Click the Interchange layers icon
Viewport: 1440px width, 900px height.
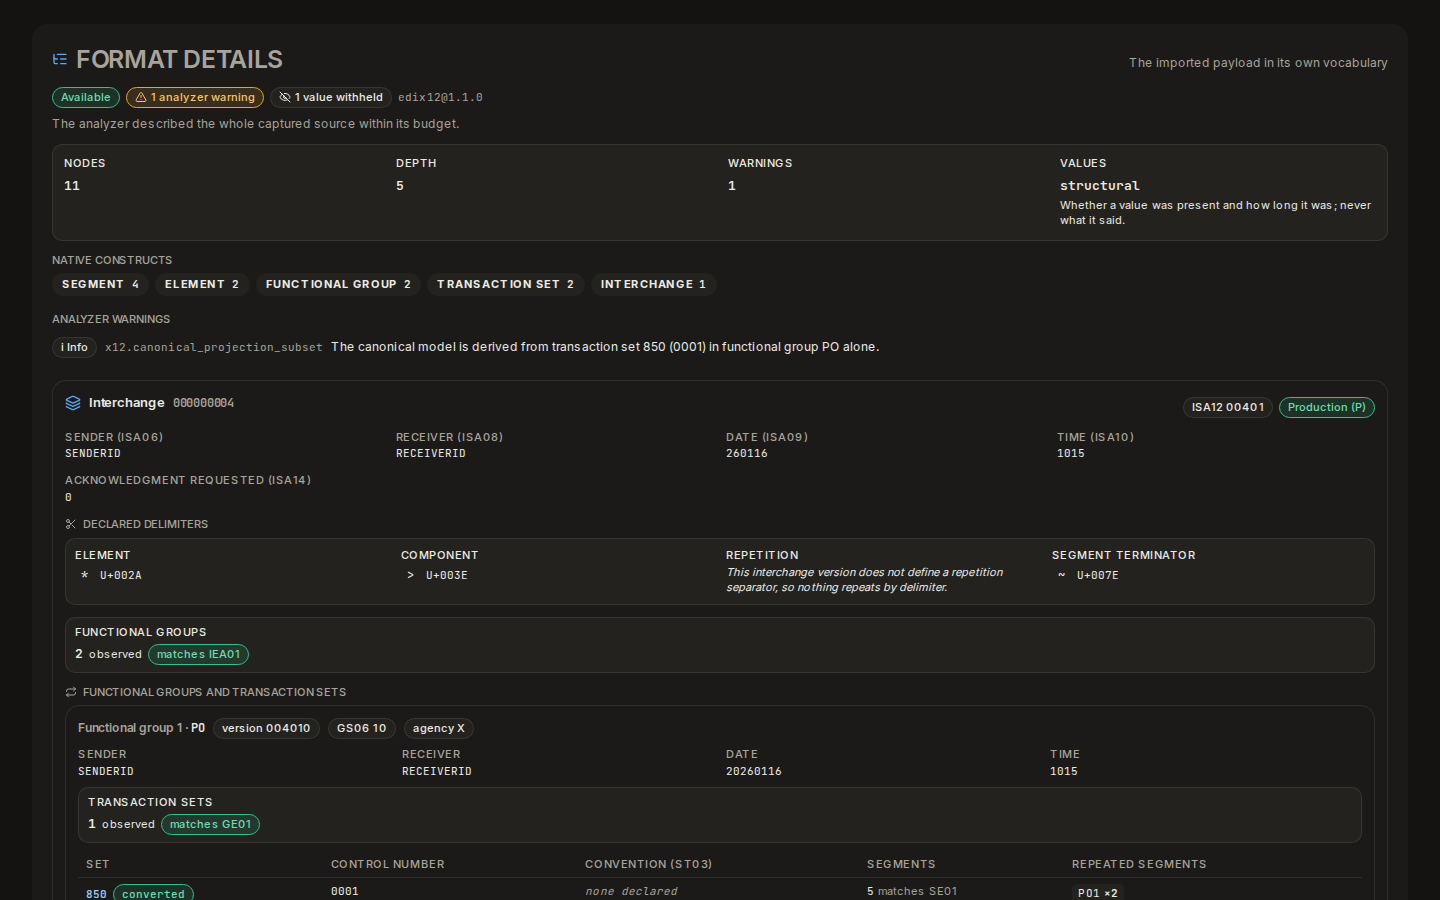click(x=73, y=403)
